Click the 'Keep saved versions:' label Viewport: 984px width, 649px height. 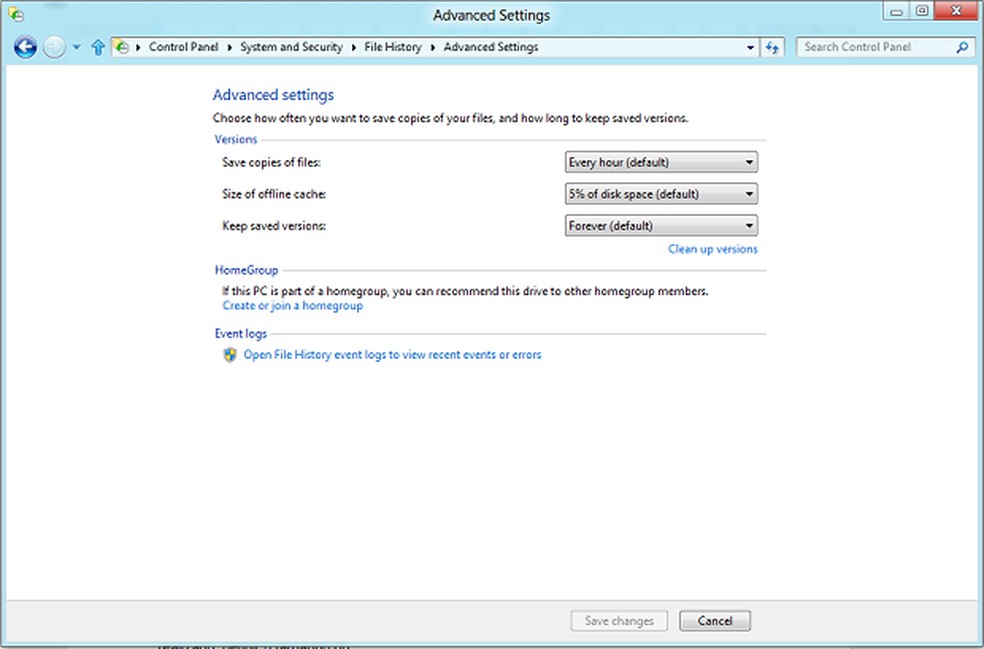(274, 226)
